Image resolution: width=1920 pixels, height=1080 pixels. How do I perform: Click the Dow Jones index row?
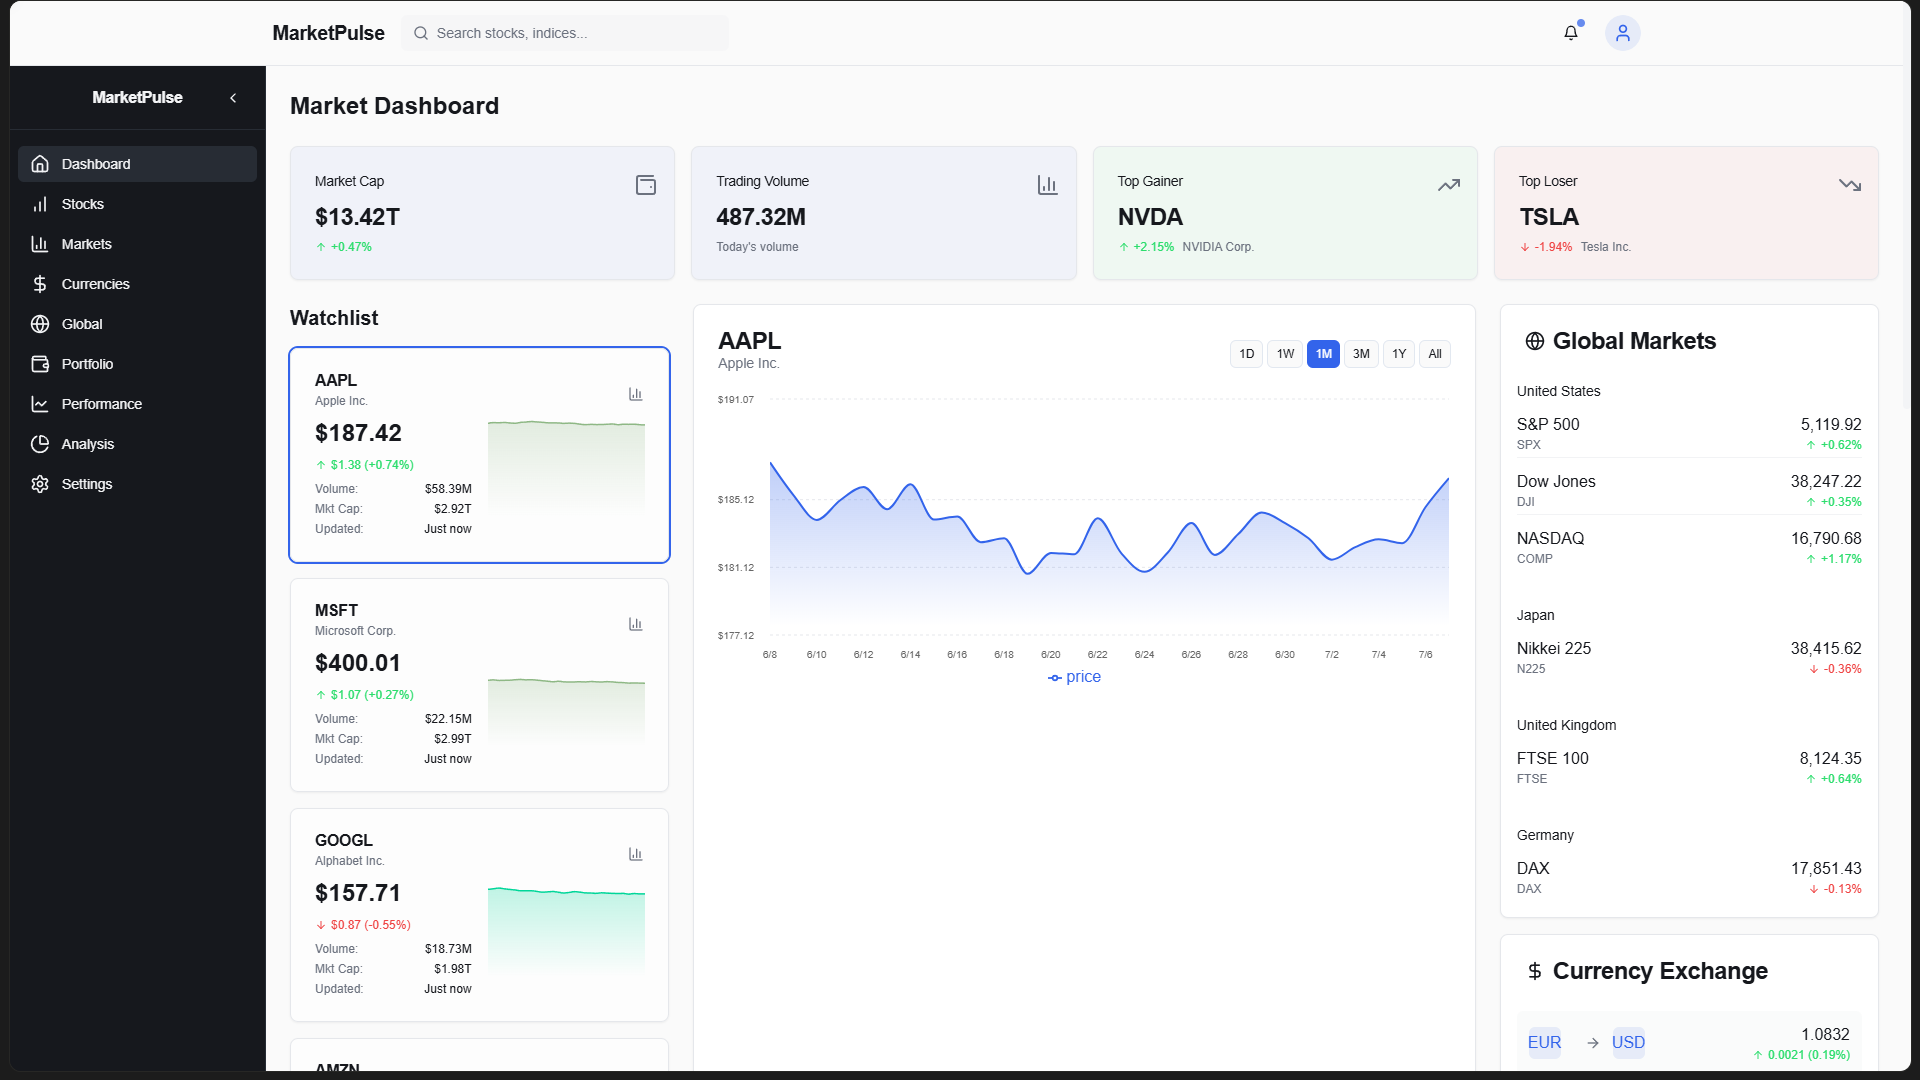click(1689, 490)
